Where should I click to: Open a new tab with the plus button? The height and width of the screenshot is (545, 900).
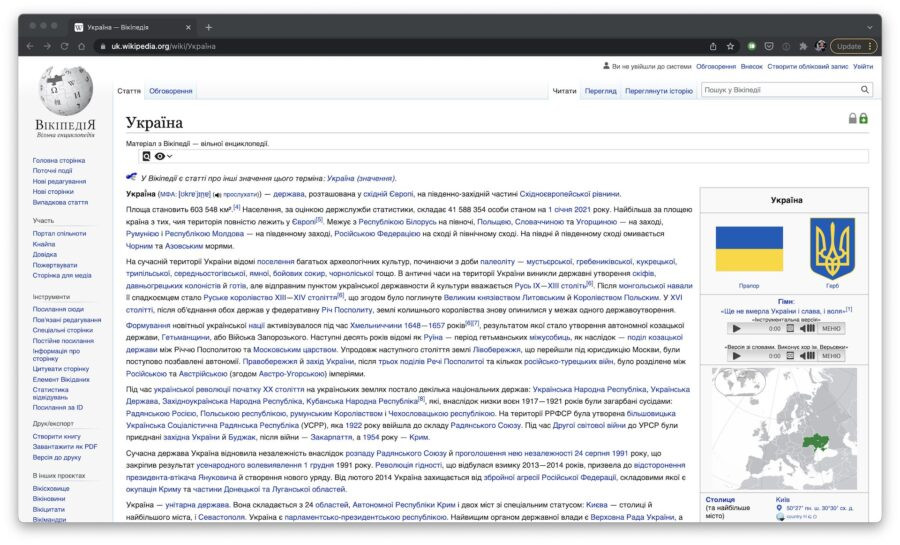(x=208, y=27)
